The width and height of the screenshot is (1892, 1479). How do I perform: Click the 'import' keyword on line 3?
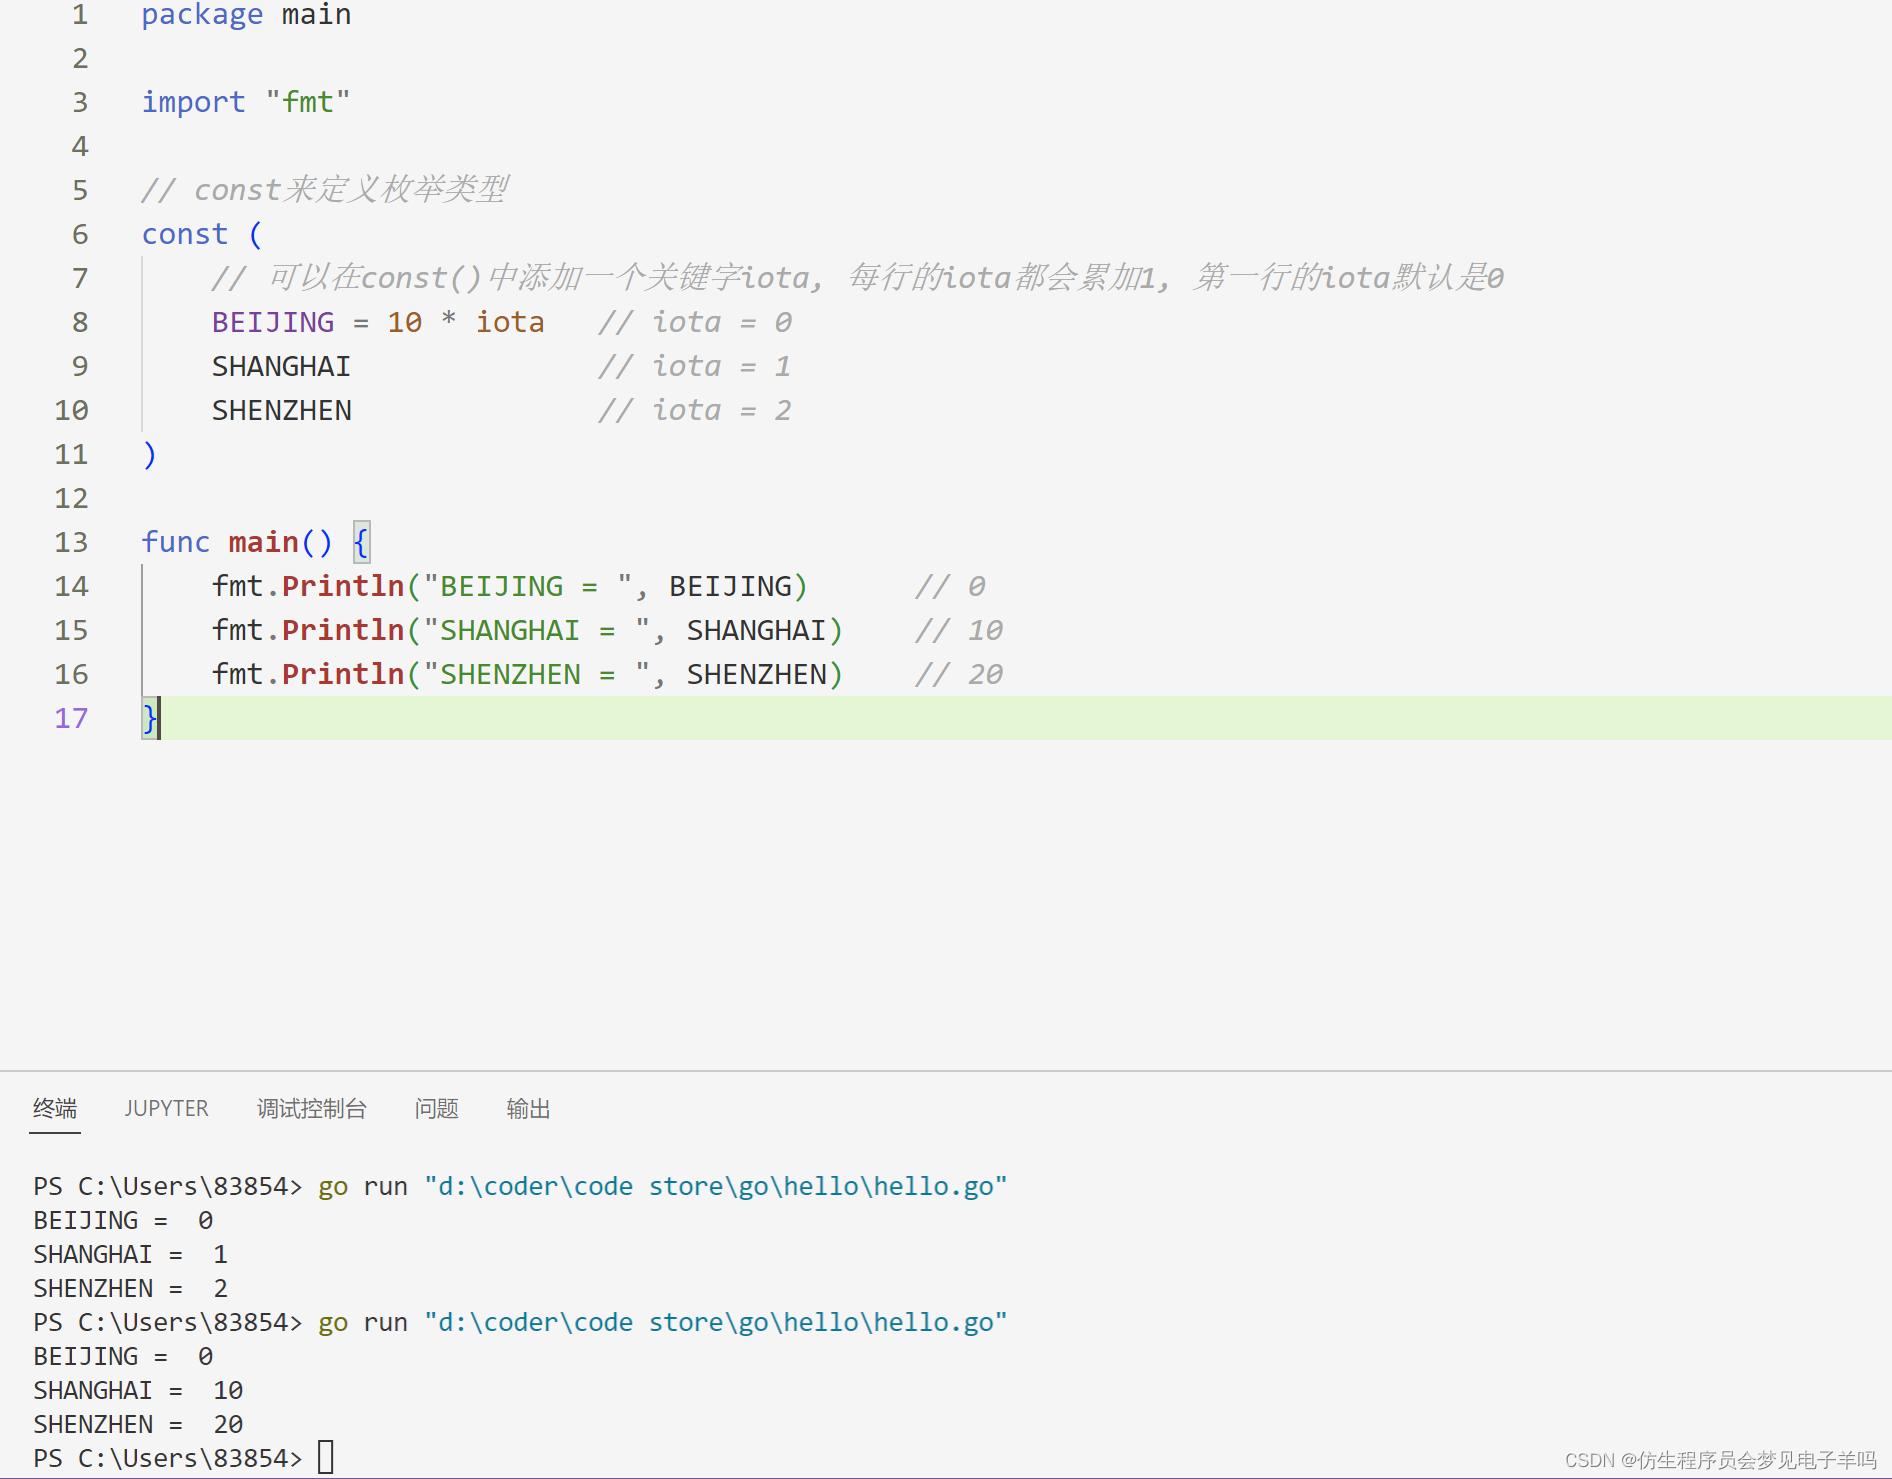click(193, 102)
